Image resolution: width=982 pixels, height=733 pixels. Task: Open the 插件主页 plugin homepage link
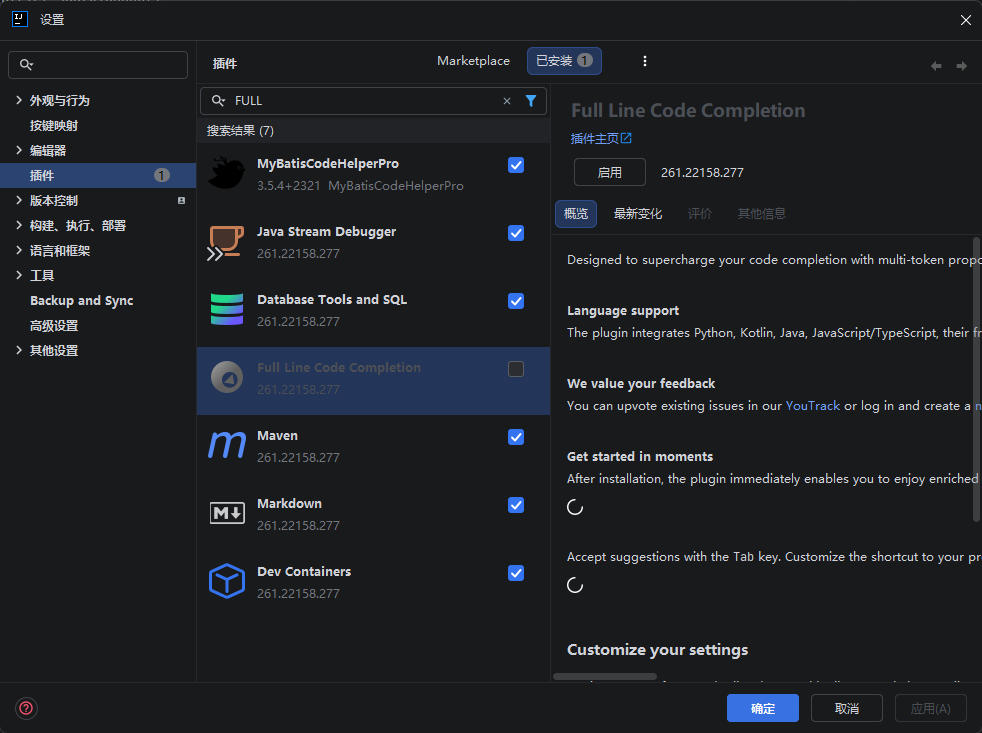pos(601,138)
